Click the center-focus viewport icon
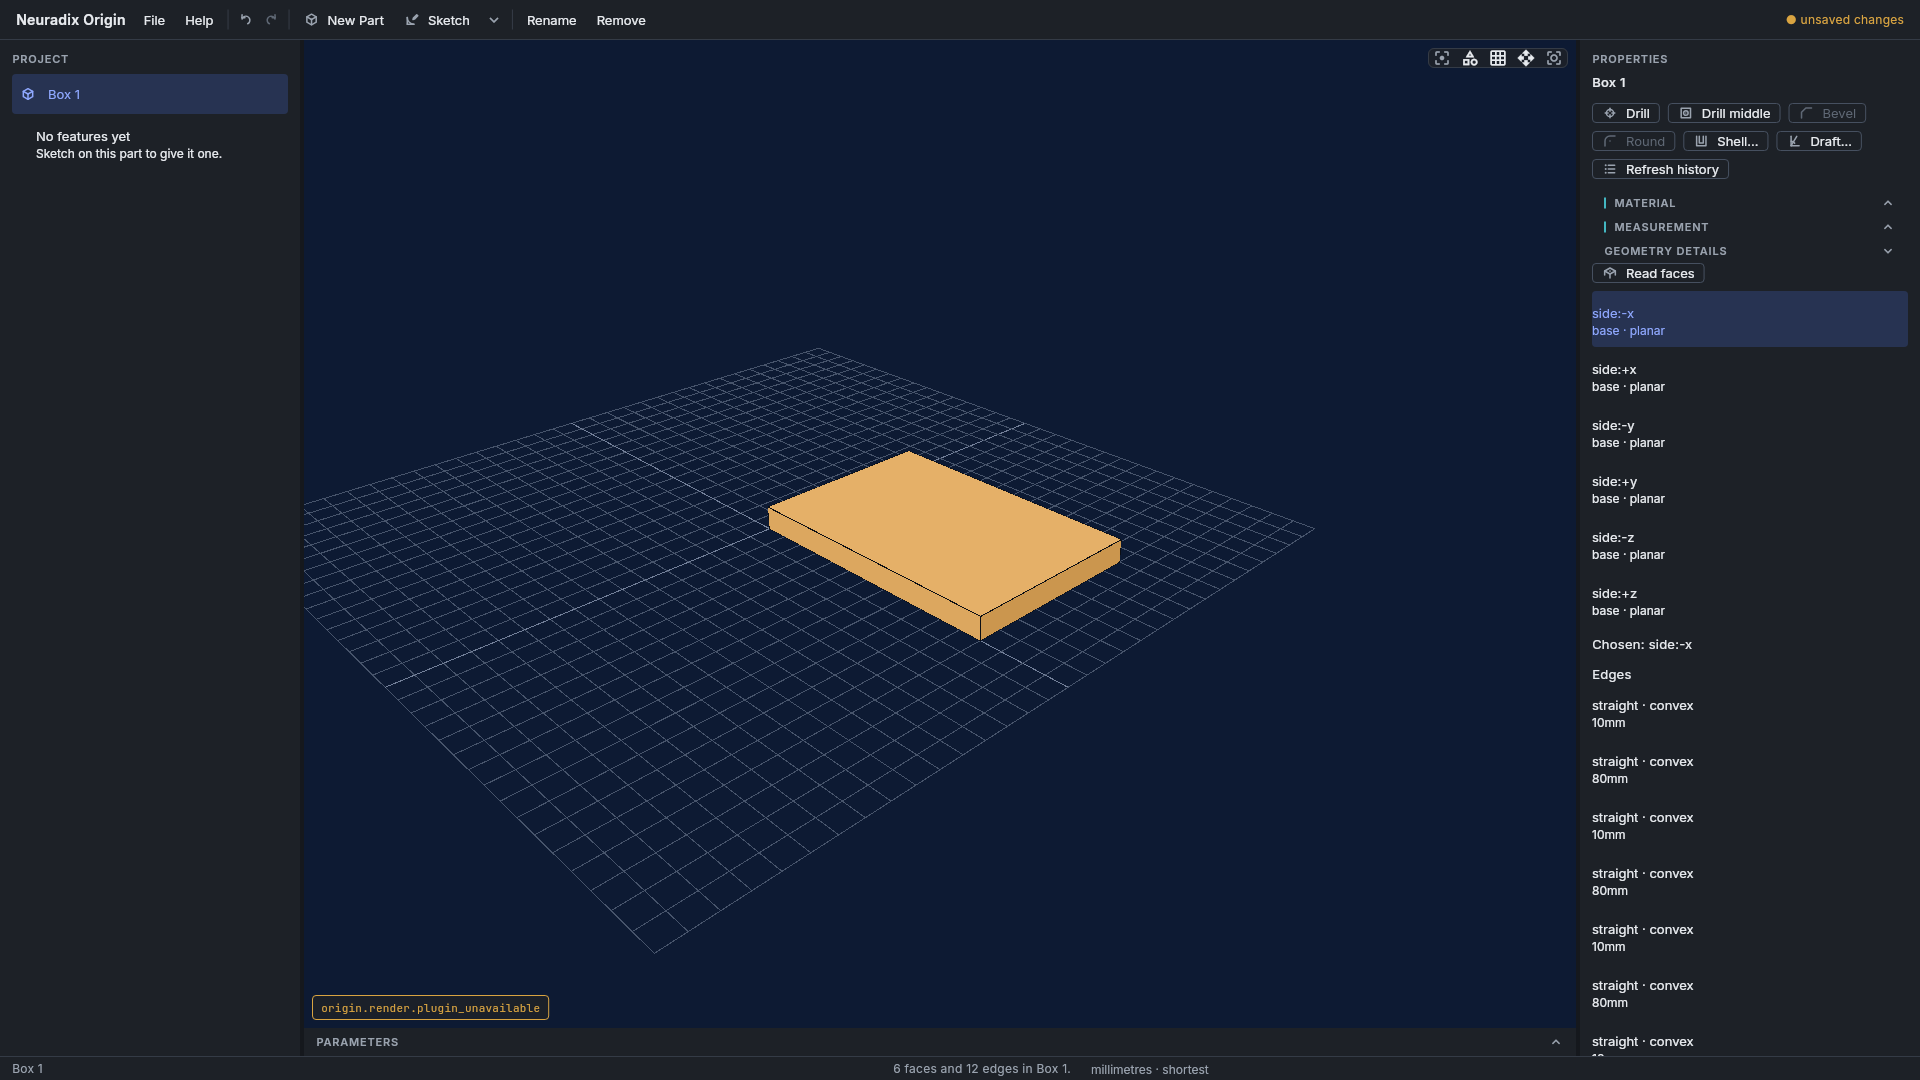This screenshot has height=1080, width=1920. [x=1442, y=58]
